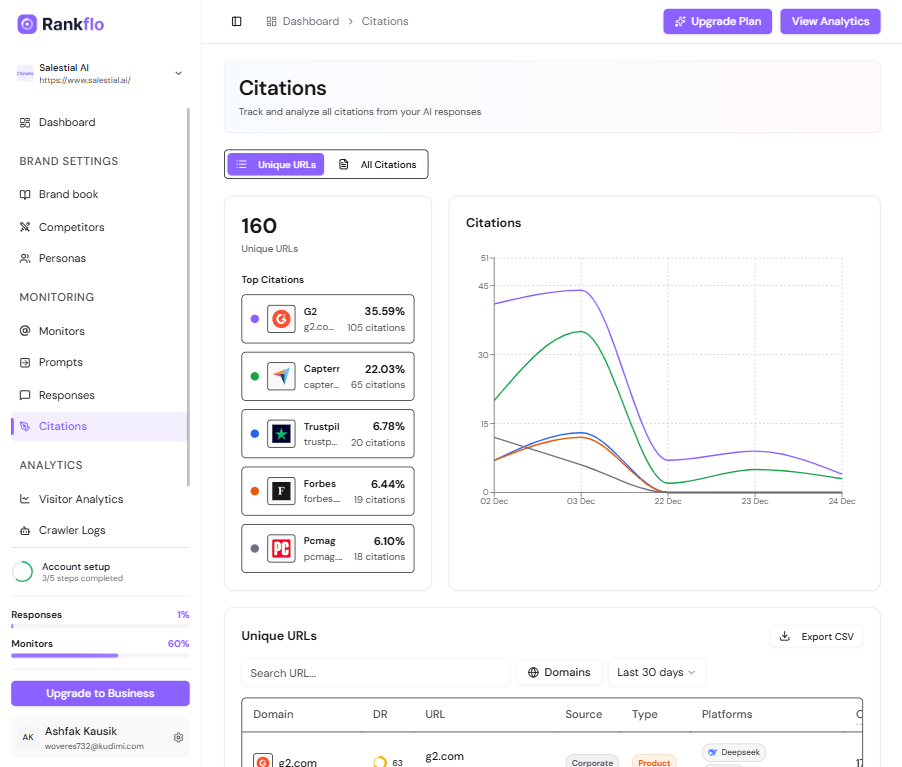The image size is (902, 767).
Task: Click the Upgrade Plan button
Action: click(717, 21)
